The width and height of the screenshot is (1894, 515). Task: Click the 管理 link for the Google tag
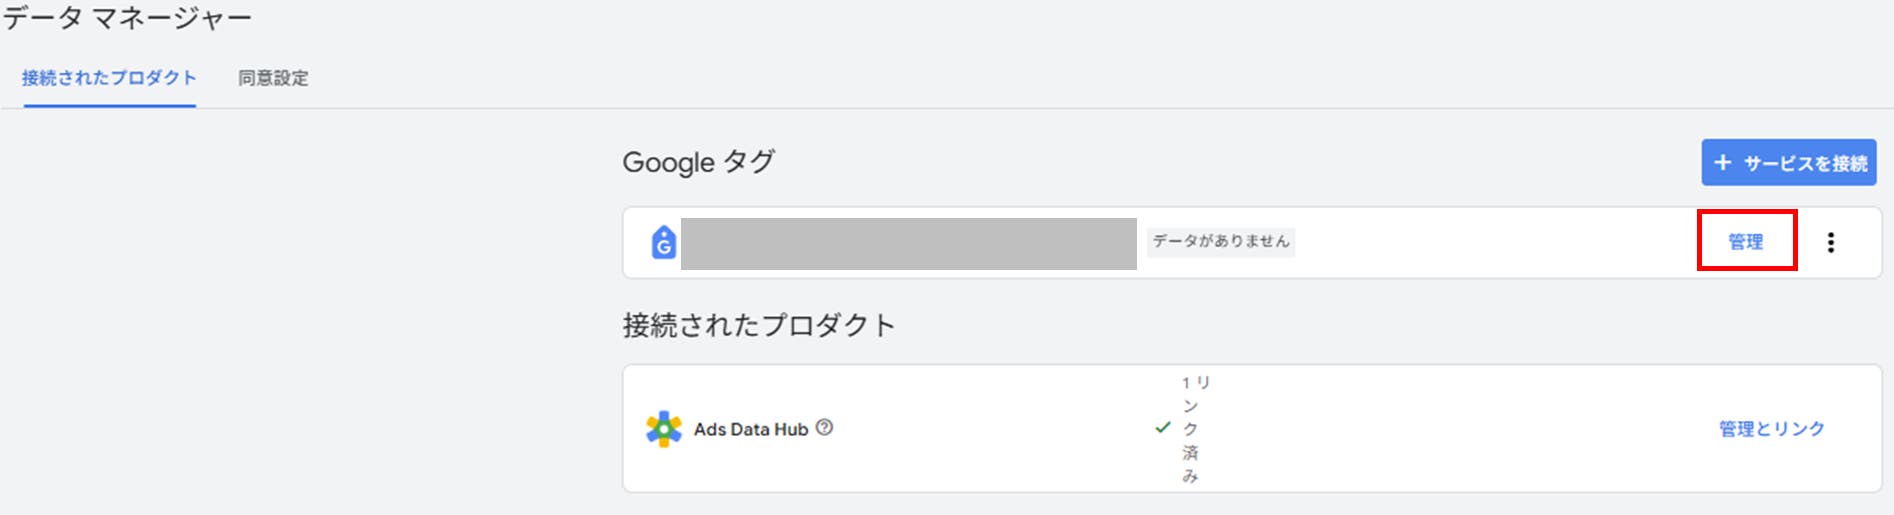[x=1746, y=241]
